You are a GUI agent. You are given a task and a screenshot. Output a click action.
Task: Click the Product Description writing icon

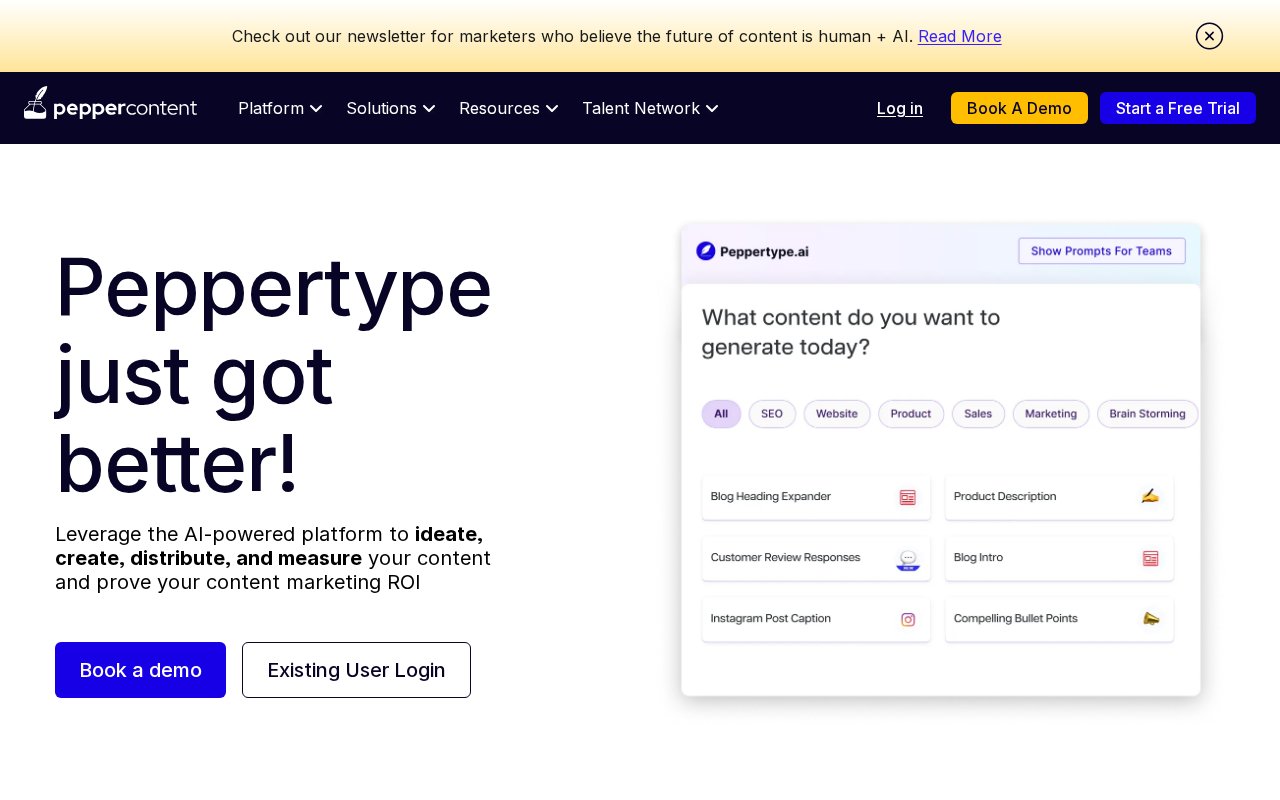1150,496
